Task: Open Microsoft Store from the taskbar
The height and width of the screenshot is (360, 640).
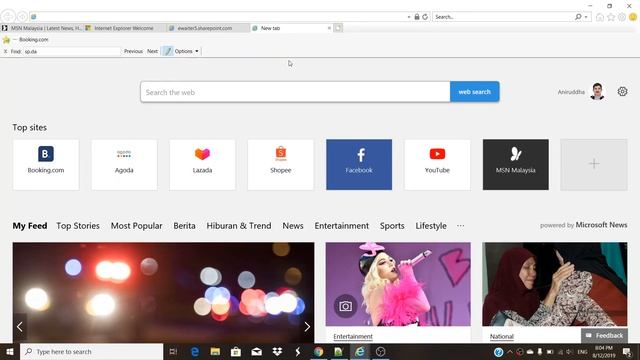Action: (x=236, y=351)
